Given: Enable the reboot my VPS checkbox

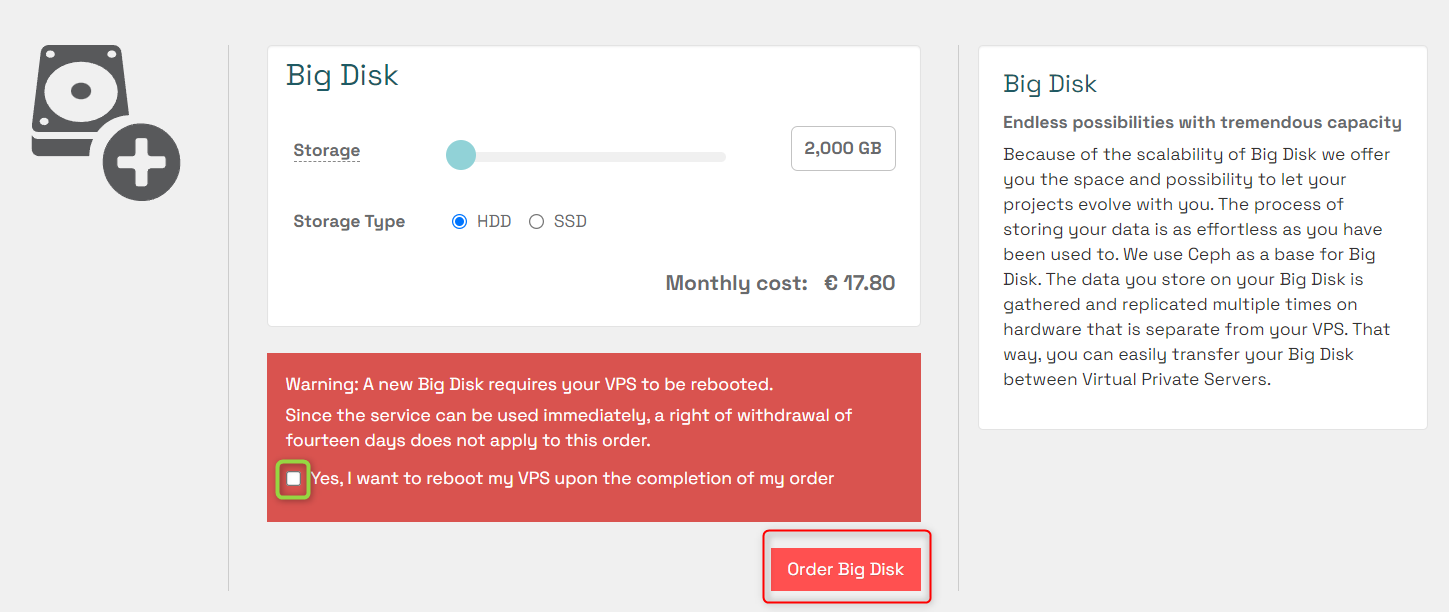Looking at the screenshot, I should (x=293, y=479).
